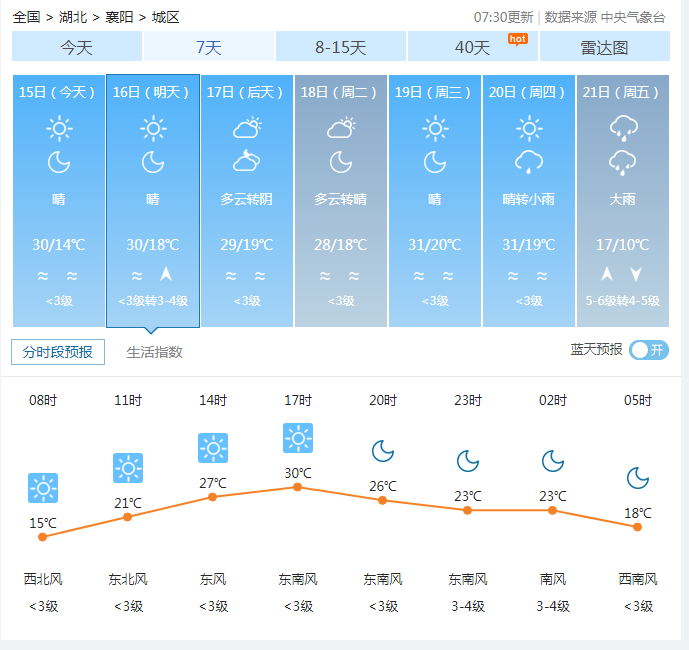Go to 全国 in the breadcrumb

(27, 17)
